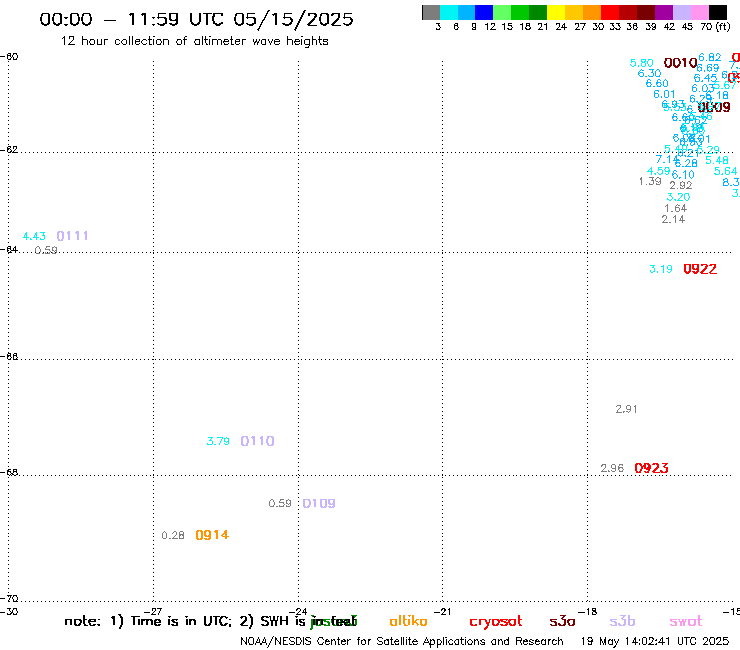Click the gray wave height value '2.14'
The width and height of the screenshot is (740, 650).
pos(673,219)
